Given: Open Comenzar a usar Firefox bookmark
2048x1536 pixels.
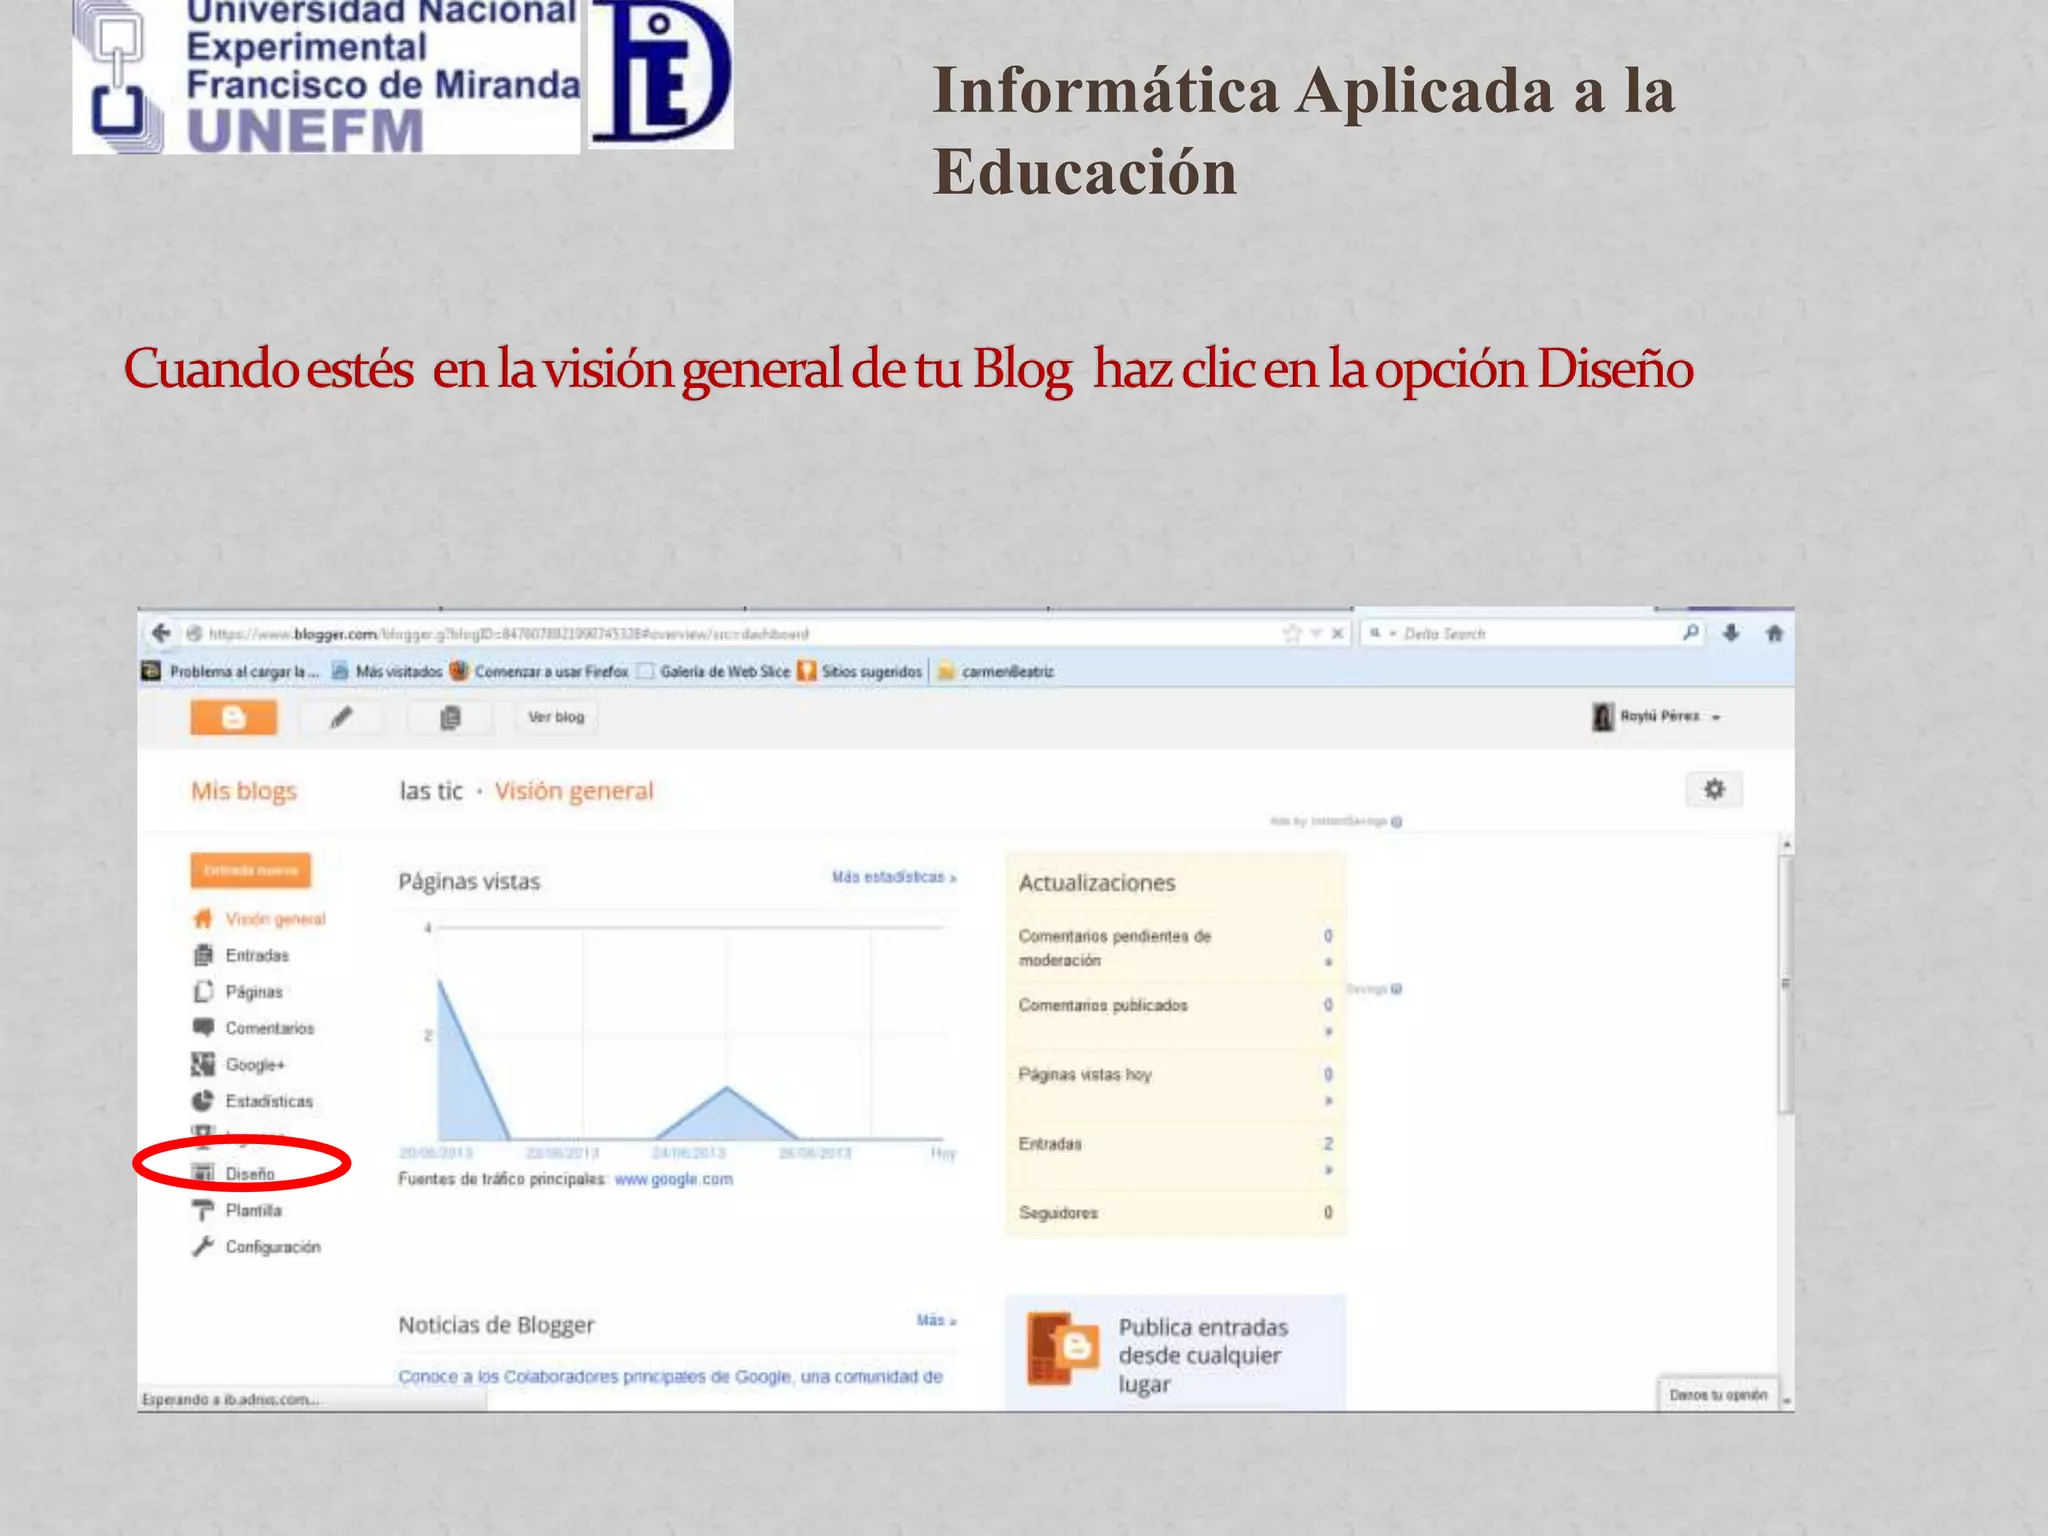Looking at the screenshot, I should tap(539, 671).
